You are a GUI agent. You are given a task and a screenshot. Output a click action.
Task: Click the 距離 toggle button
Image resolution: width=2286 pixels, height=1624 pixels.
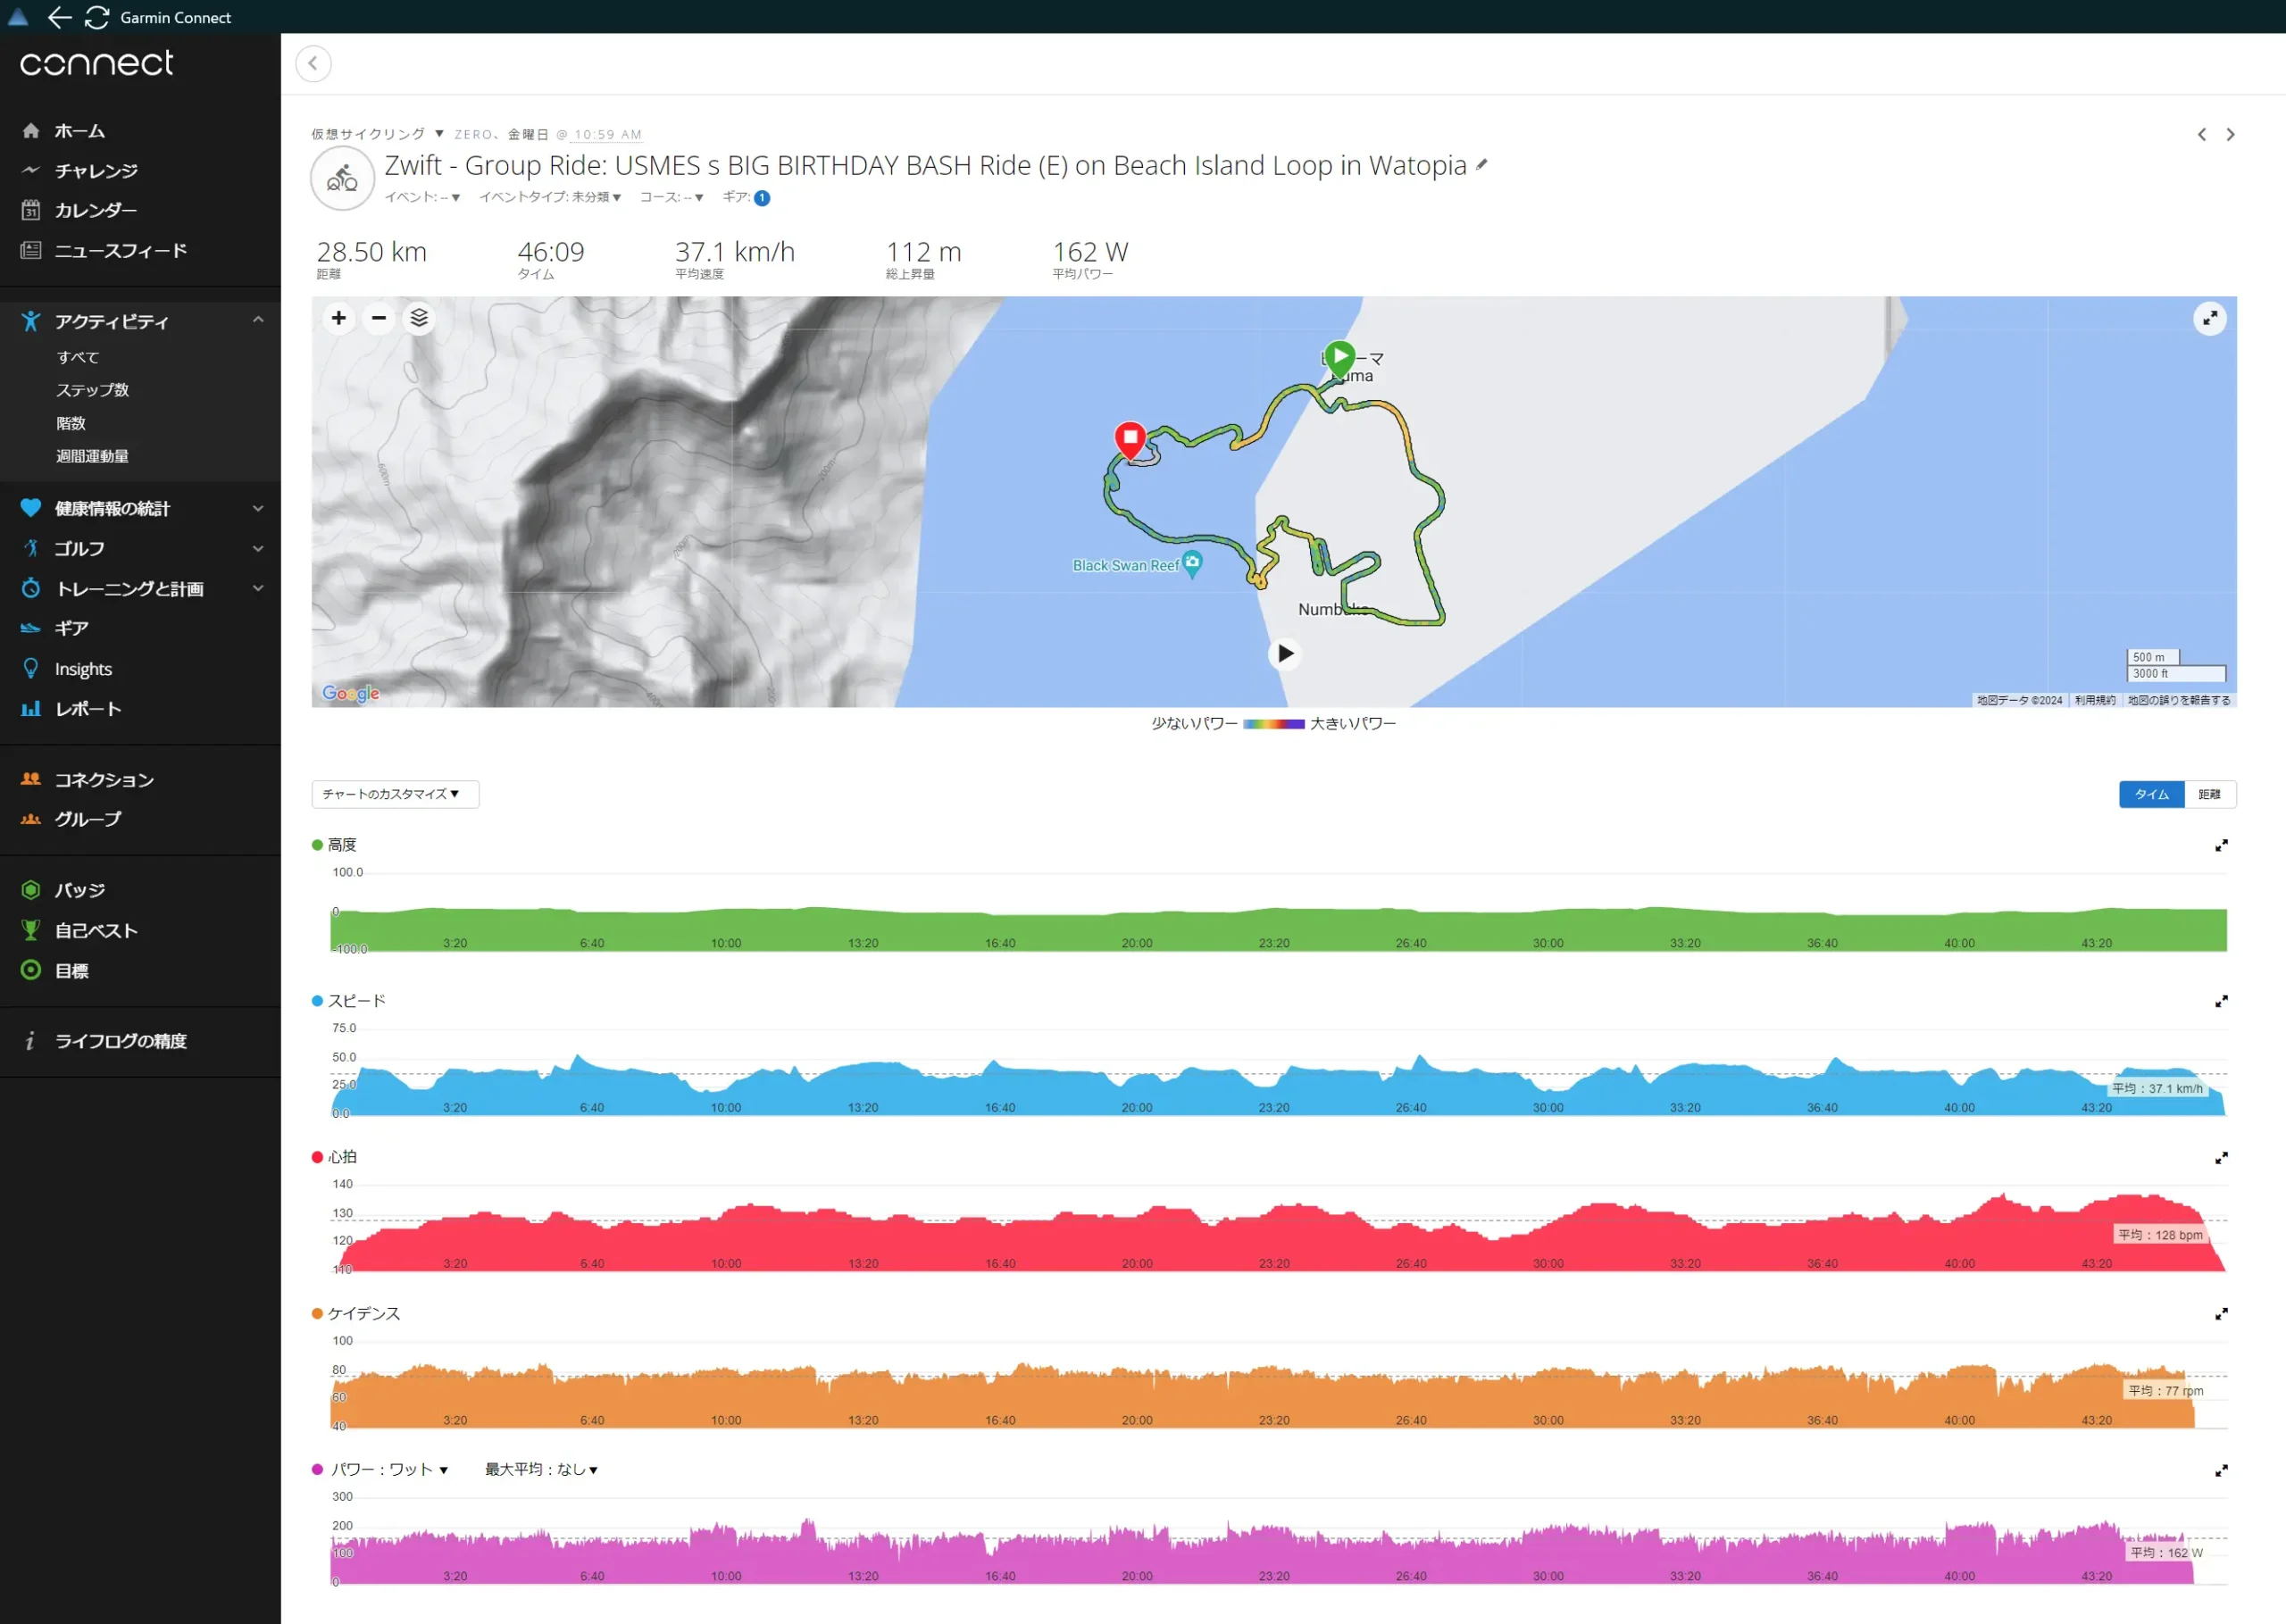(x=2208, y=795)
